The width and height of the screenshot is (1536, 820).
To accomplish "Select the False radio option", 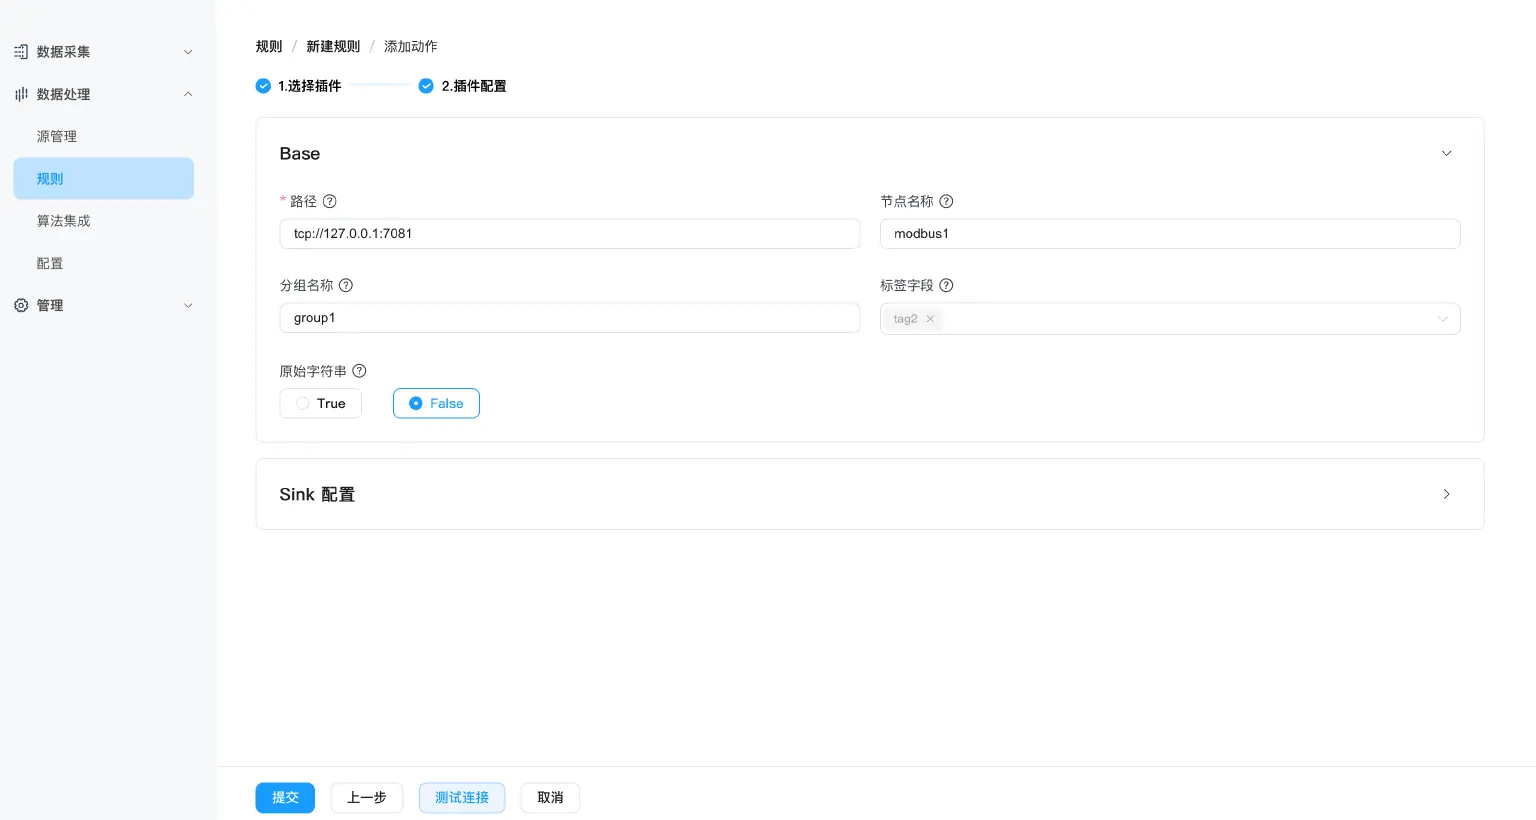I will [x=416, y=404].
